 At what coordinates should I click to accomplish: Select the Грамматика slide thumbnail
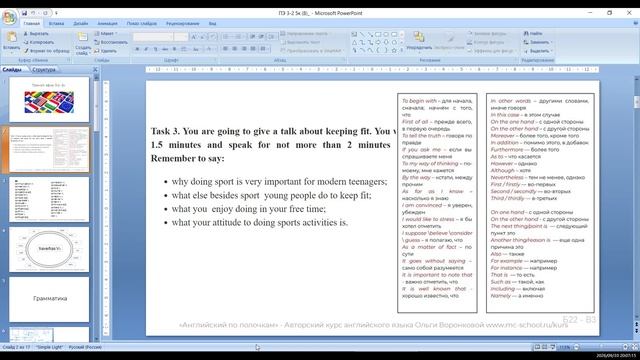pos(49,299)
